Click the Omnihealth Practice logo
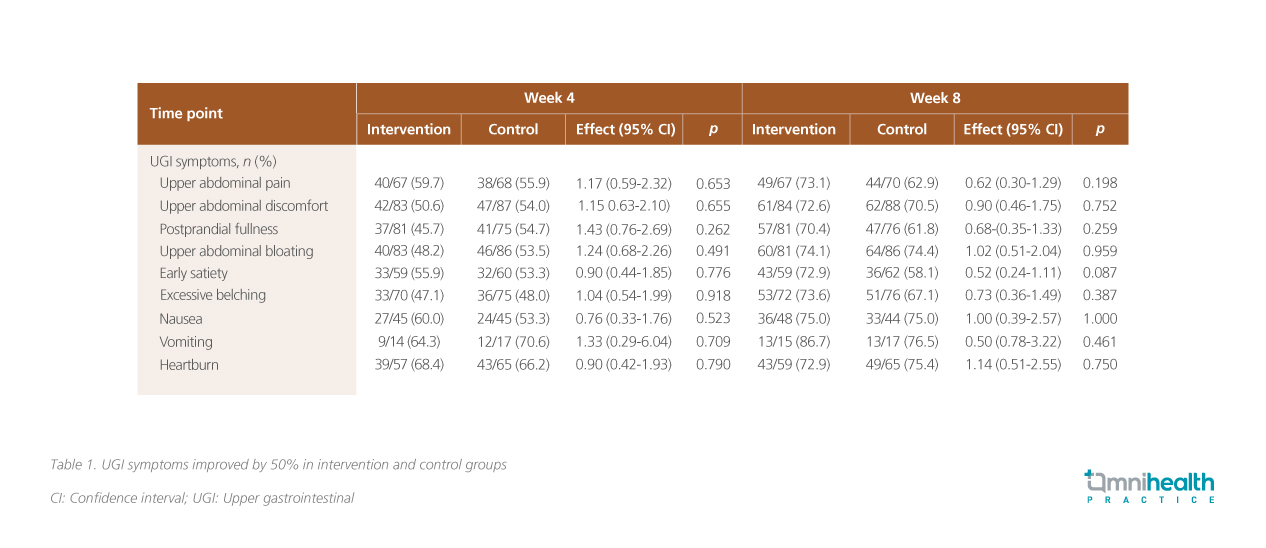Screen dimensions: 1266x548 click(x=1150, y=486)
